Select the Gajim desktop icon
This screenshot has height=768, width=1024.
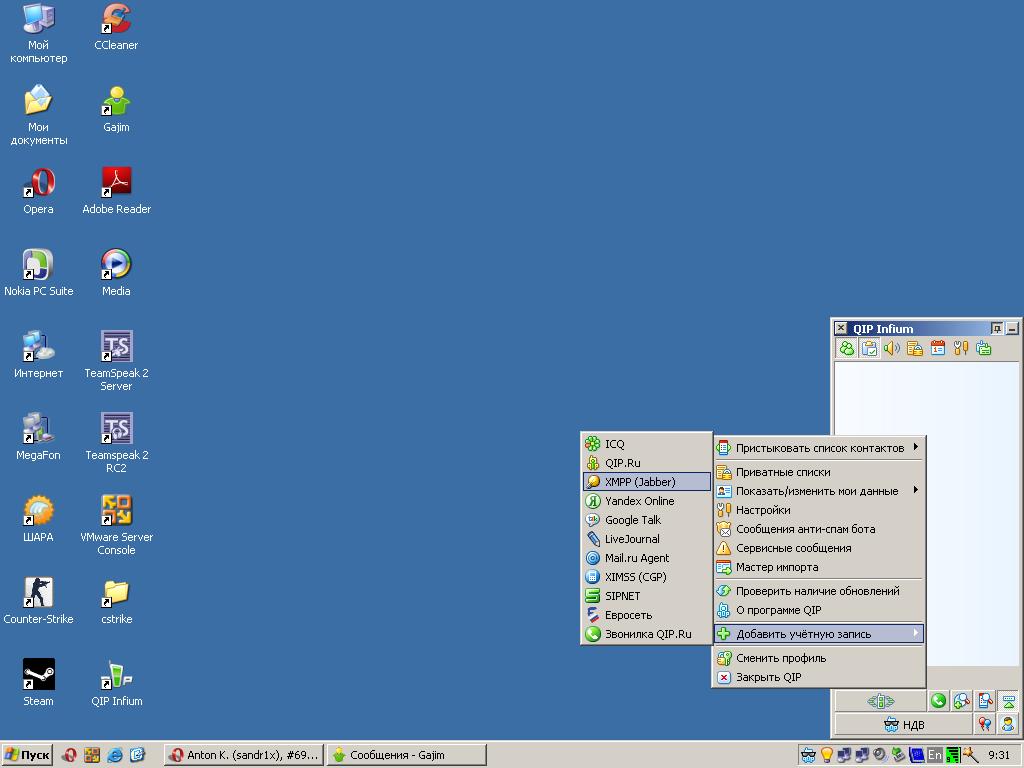click(x=116, y=110)
